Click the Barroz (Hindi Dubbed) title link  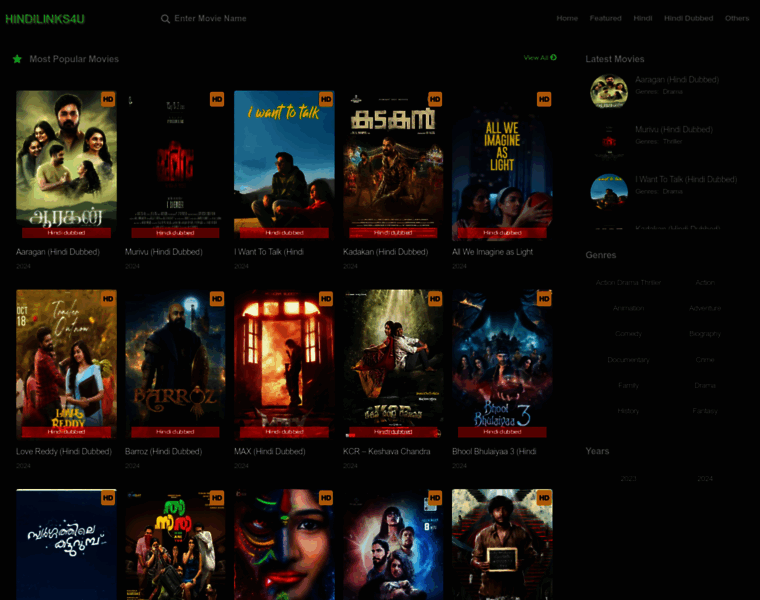tap(163, 451)
